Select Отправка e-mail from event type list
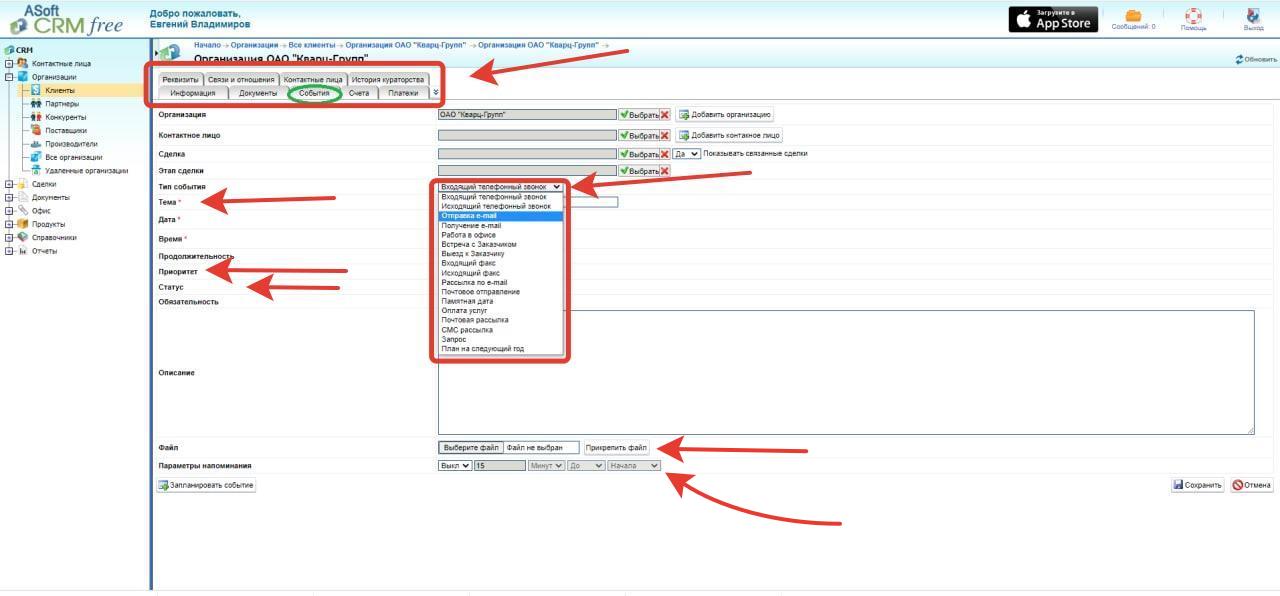 [x=500, y=216]
